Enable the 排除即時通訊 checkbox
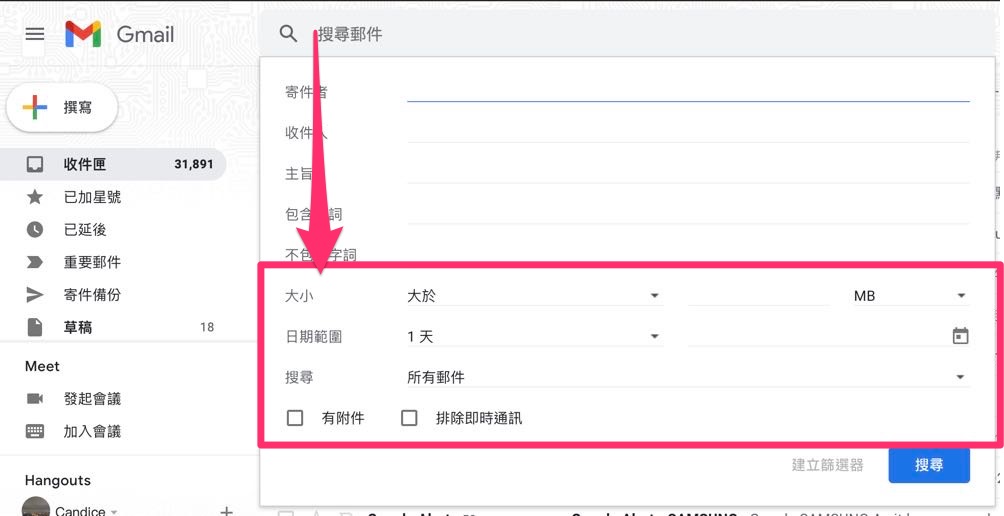This screenshot has width=1004, height=516. pos(409,418)
